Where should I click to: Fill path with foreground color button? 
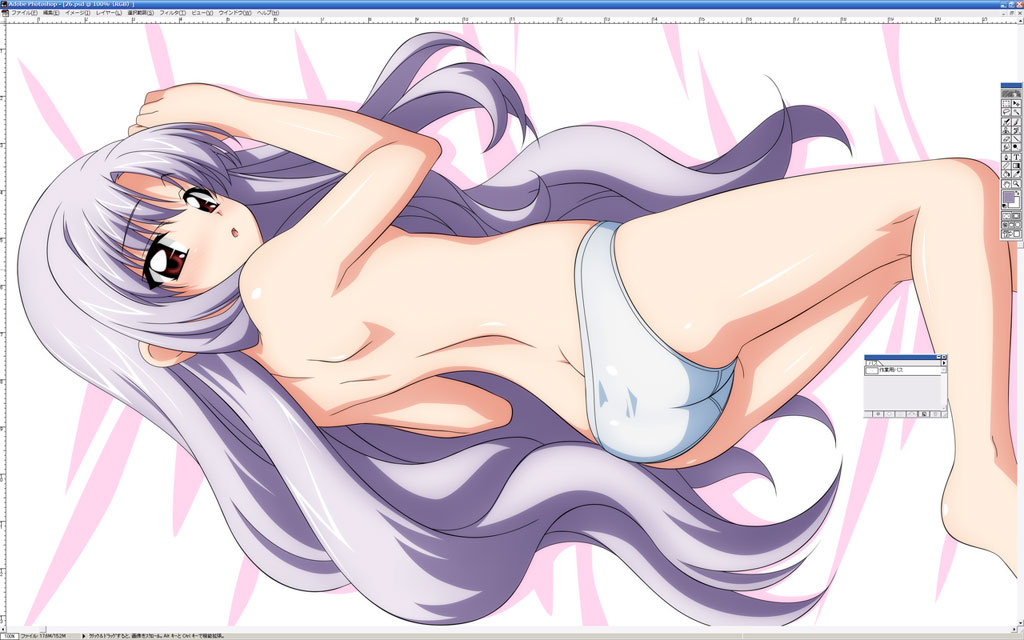pyautogui.click(x=878, y=414)
